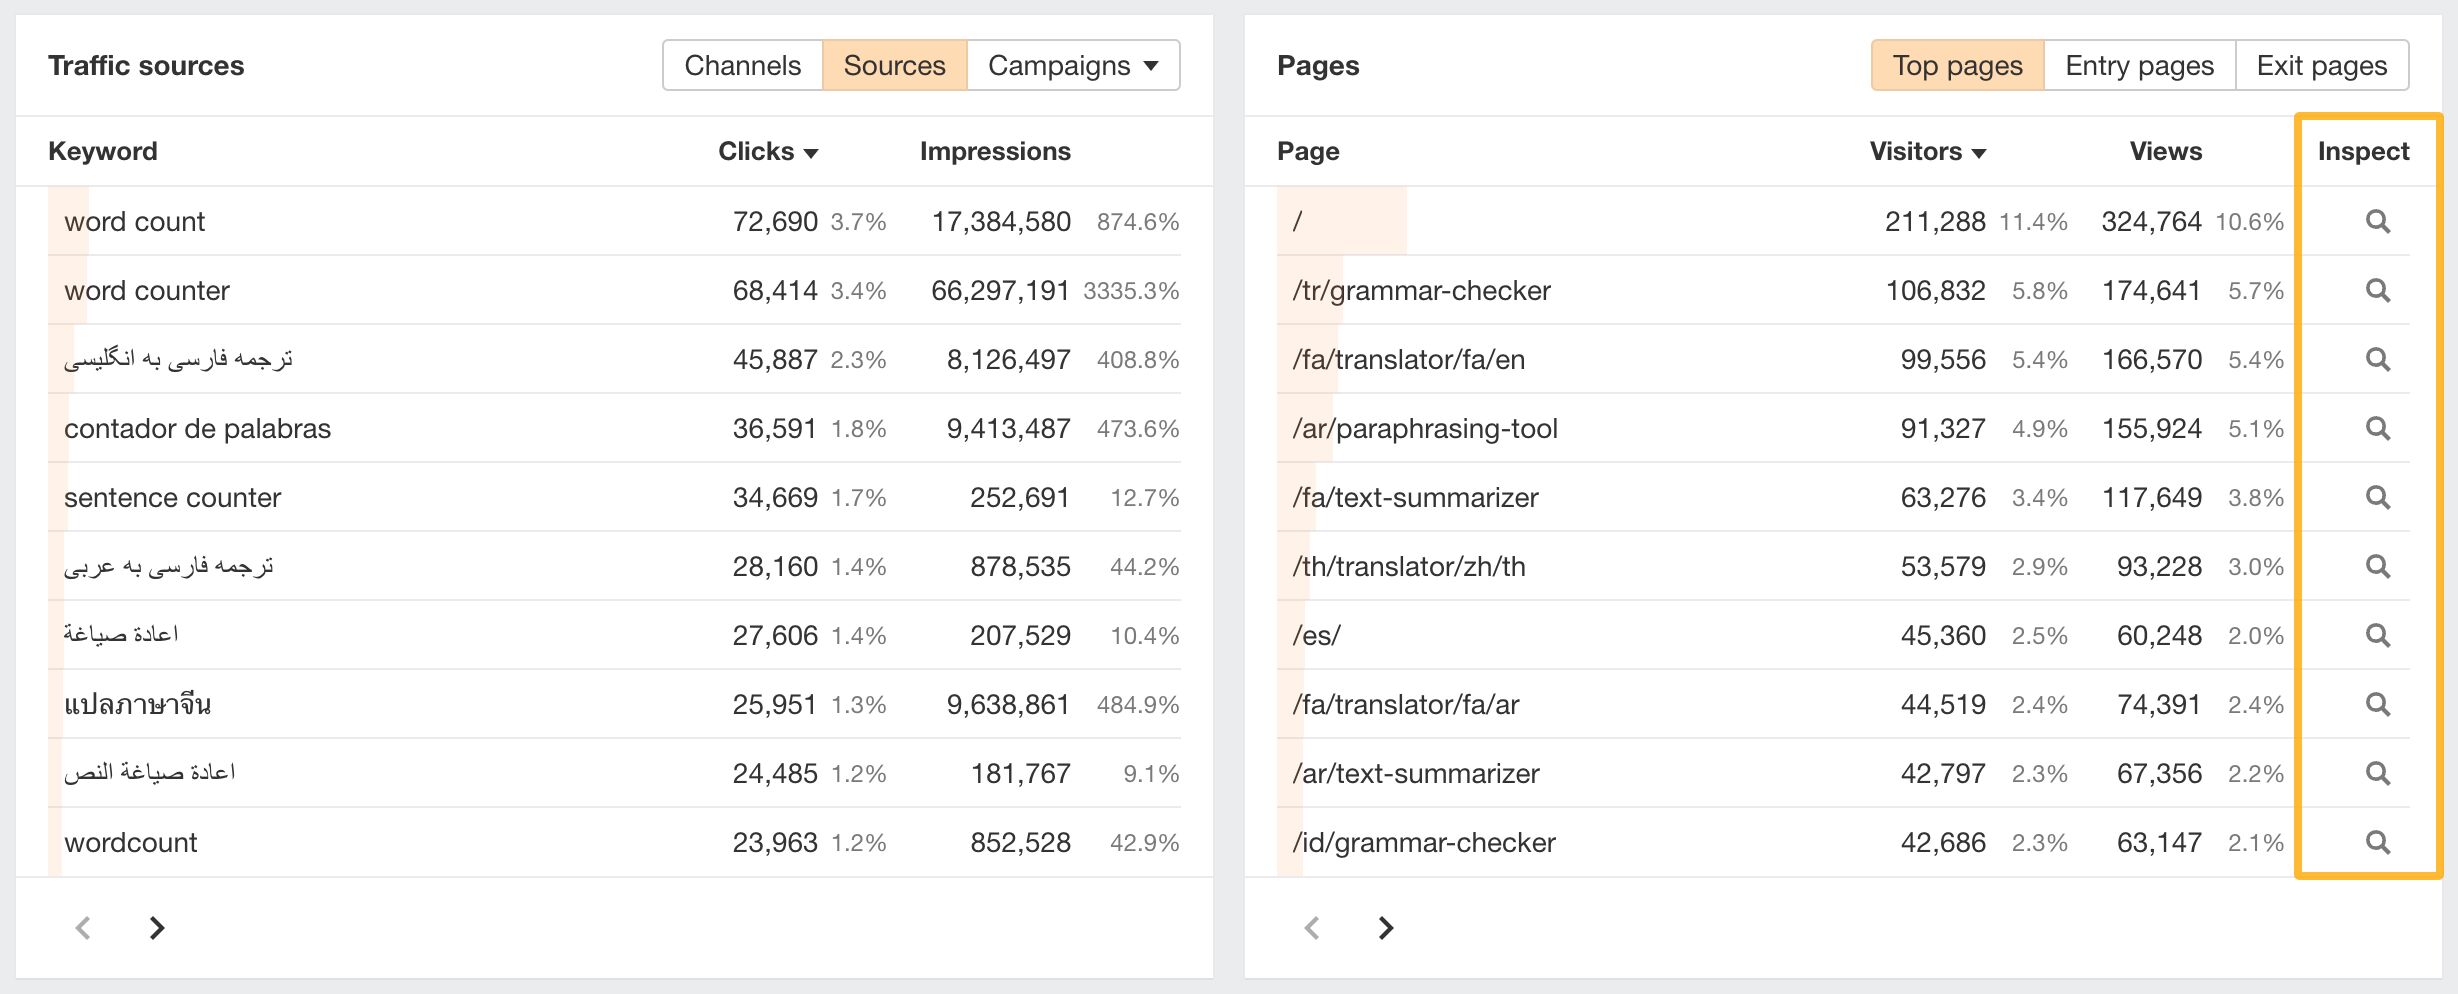The image size is (2458, 994).
Task: Go to next page of Pages table
Action: (1385, 928)
